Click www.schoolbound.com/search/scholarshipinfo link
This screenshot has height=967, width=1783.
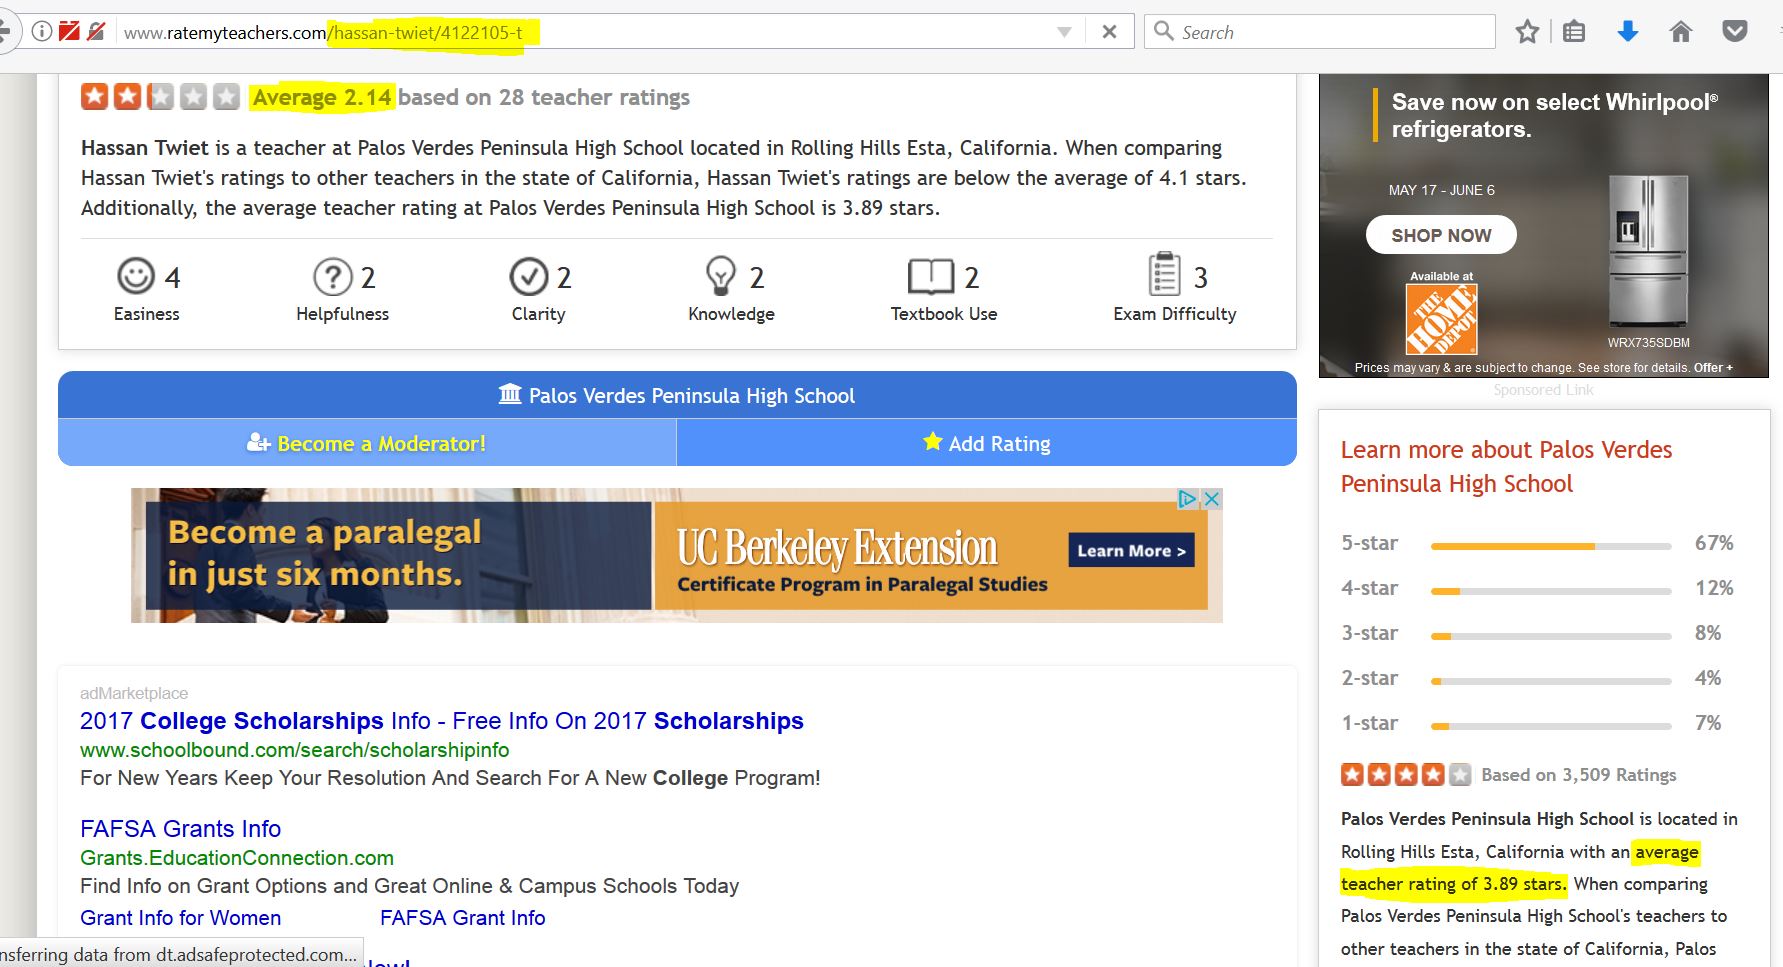[295, 750]
